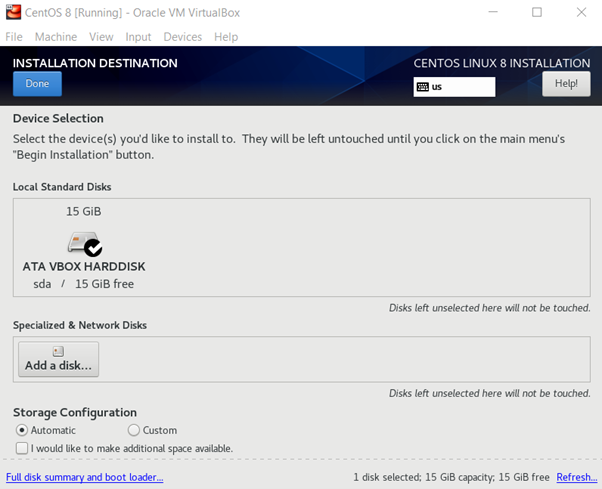Enable make additional space available checkbox
This screenshot has height=489, width=602.
(22, 448)
